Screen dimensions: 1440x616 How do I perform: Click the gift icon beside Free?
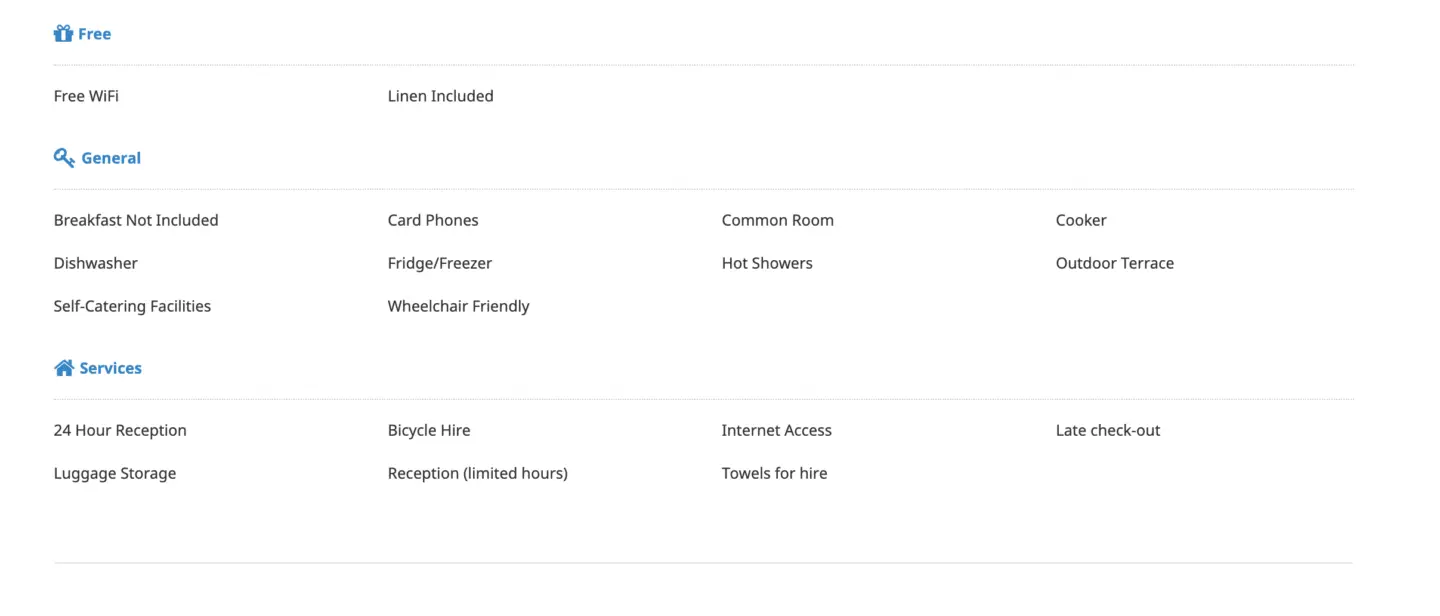[x=63, y=34]
